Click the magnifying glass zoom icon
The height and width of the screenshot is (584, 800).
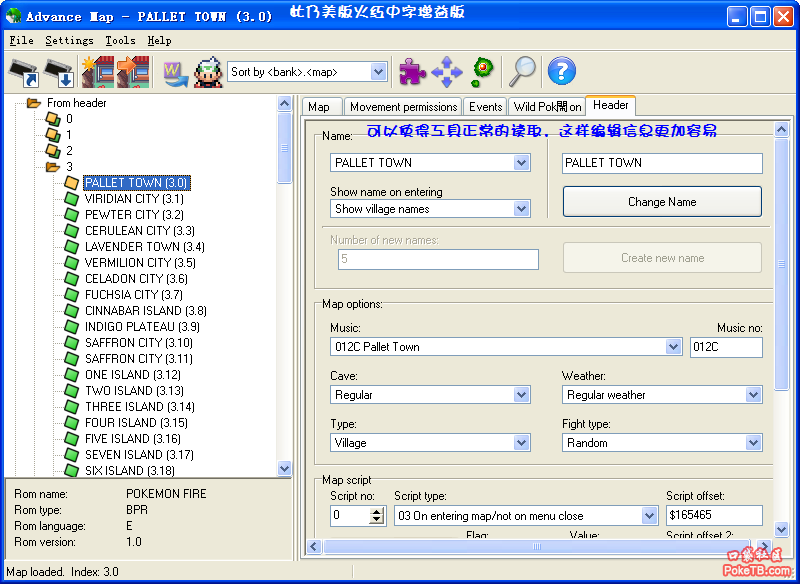point(522,71)
